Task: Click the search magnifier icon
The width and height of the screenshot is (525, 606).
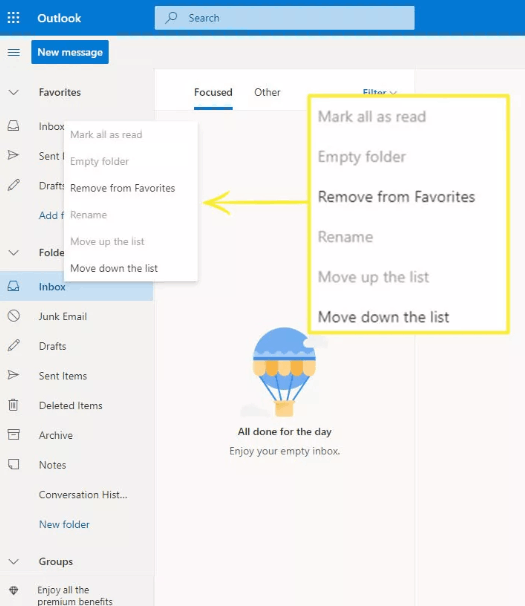Action: [x=171, y=18]
